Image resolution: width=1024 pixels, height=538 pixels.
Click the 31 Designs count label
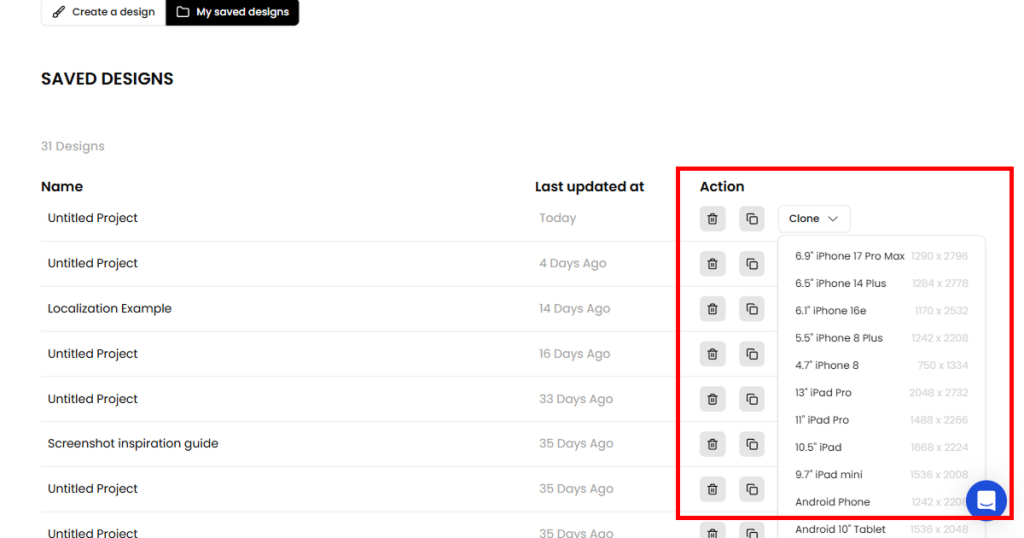(x=72, y=146)
